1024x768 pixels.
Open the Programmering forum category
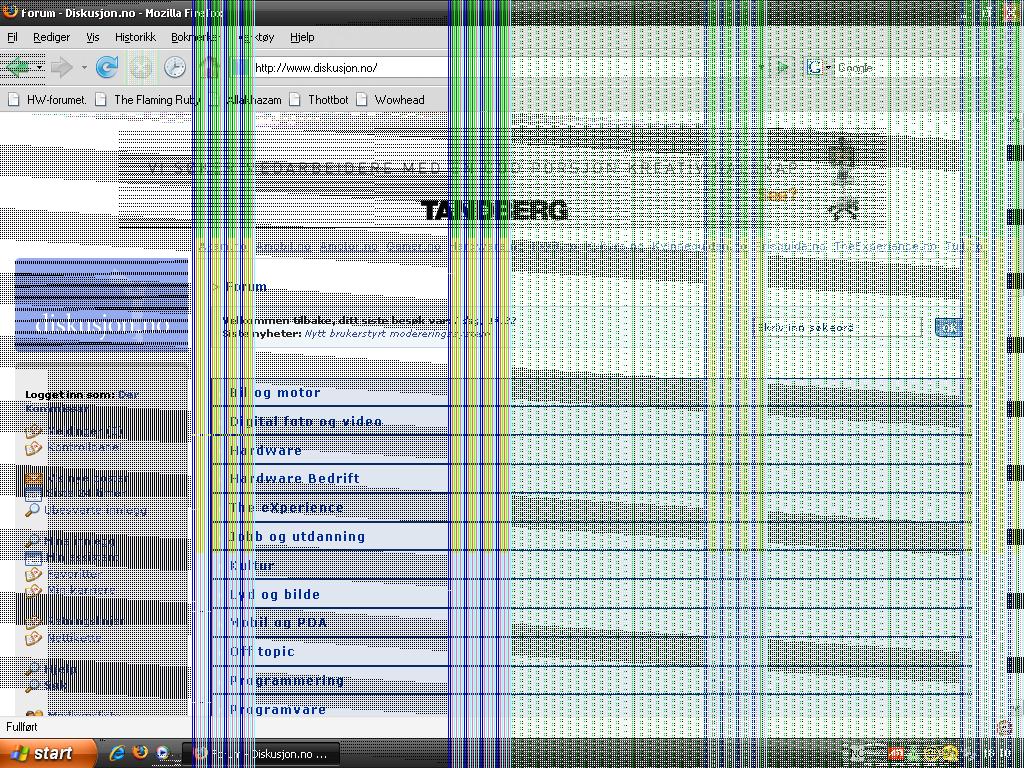pos(287,680)
